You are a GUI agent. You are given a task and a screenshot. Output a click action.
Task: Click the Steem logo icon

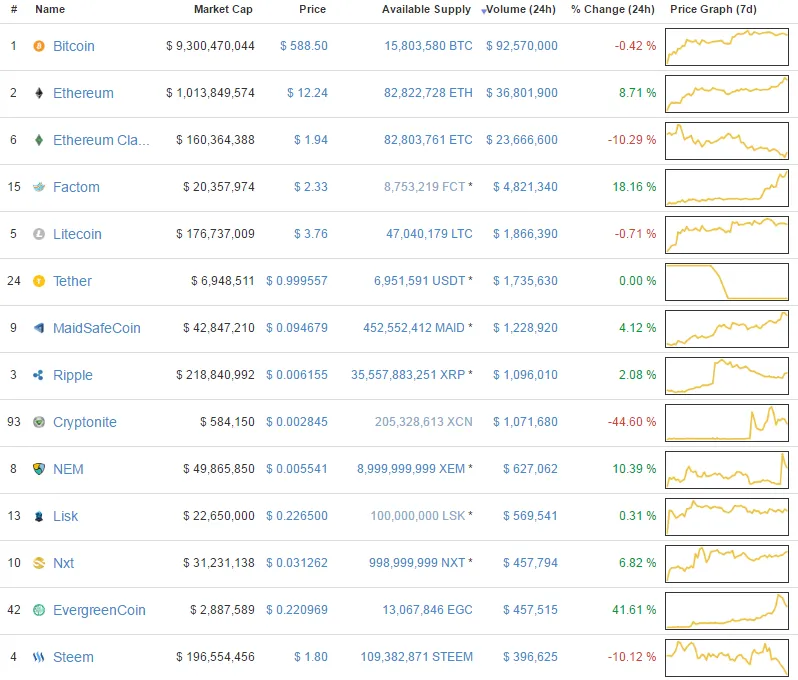tap(39, 657)
